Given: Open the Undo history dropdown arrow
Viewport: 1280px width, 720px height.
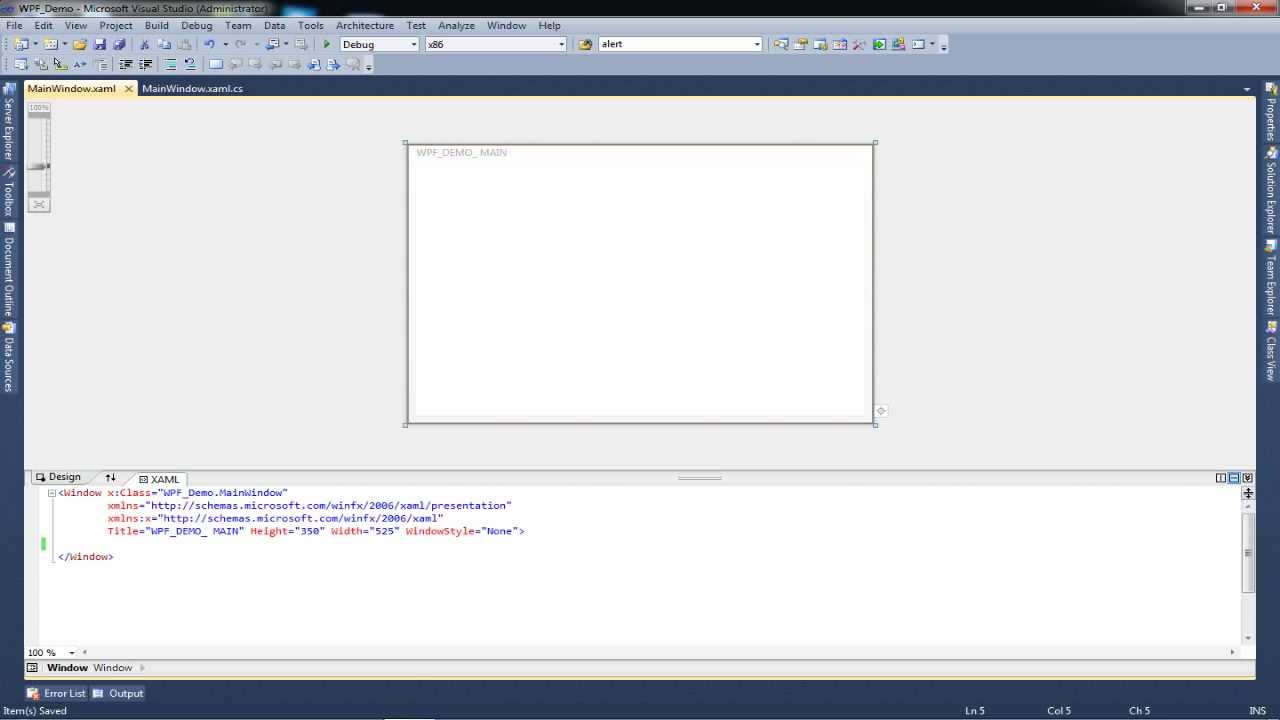Looking at the screenshot, I should click(x=225, y=44).
